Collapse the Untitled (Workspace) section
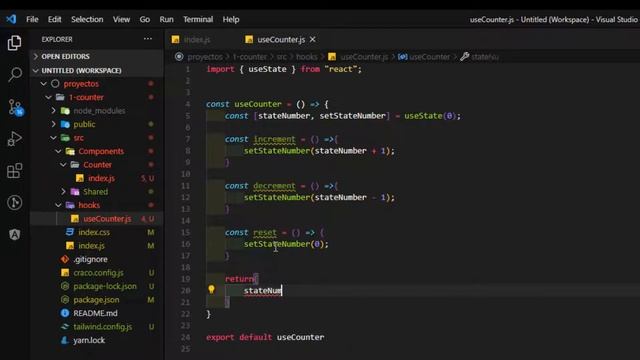This screenshot has width=640, height=360. coord(36,71)
